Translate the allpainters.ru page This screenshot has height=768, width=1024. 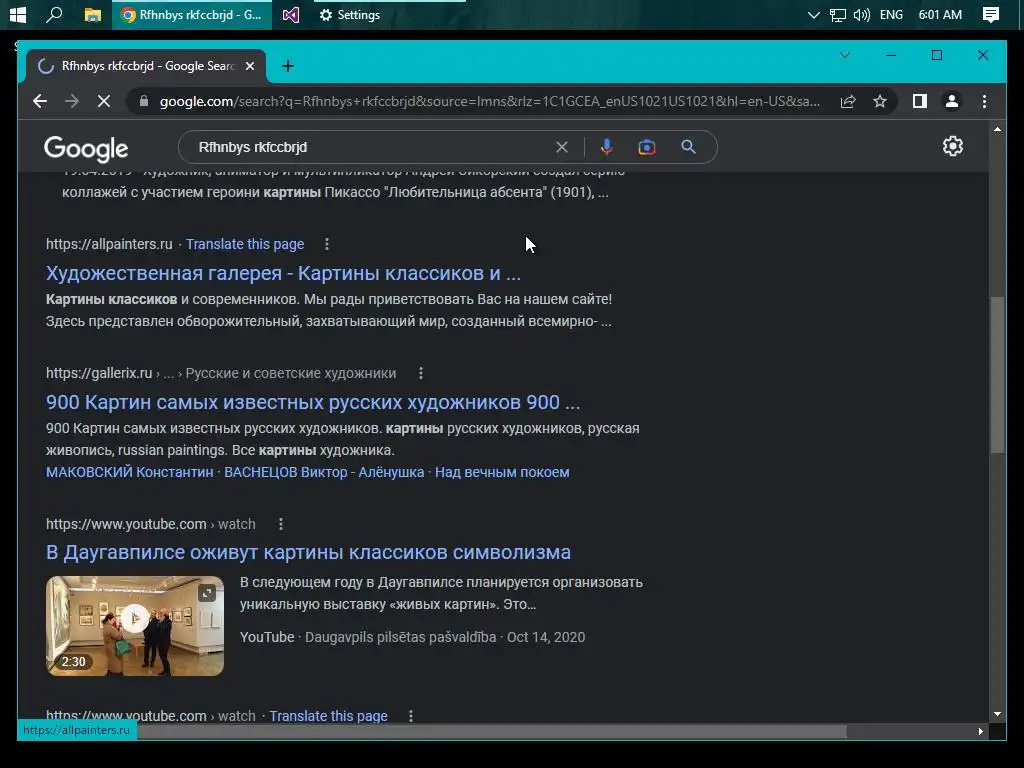coord(245,244)
